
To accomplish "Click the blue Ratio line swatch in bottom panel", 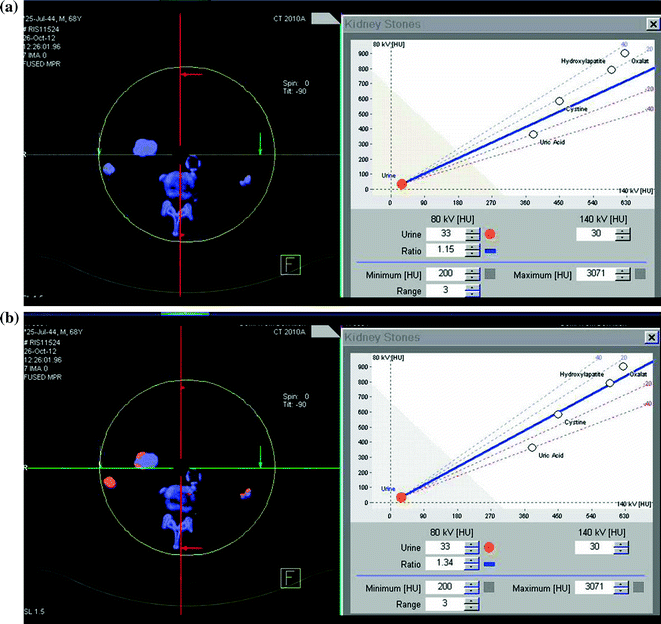I will pyautogui.click(x=490, y=564).
